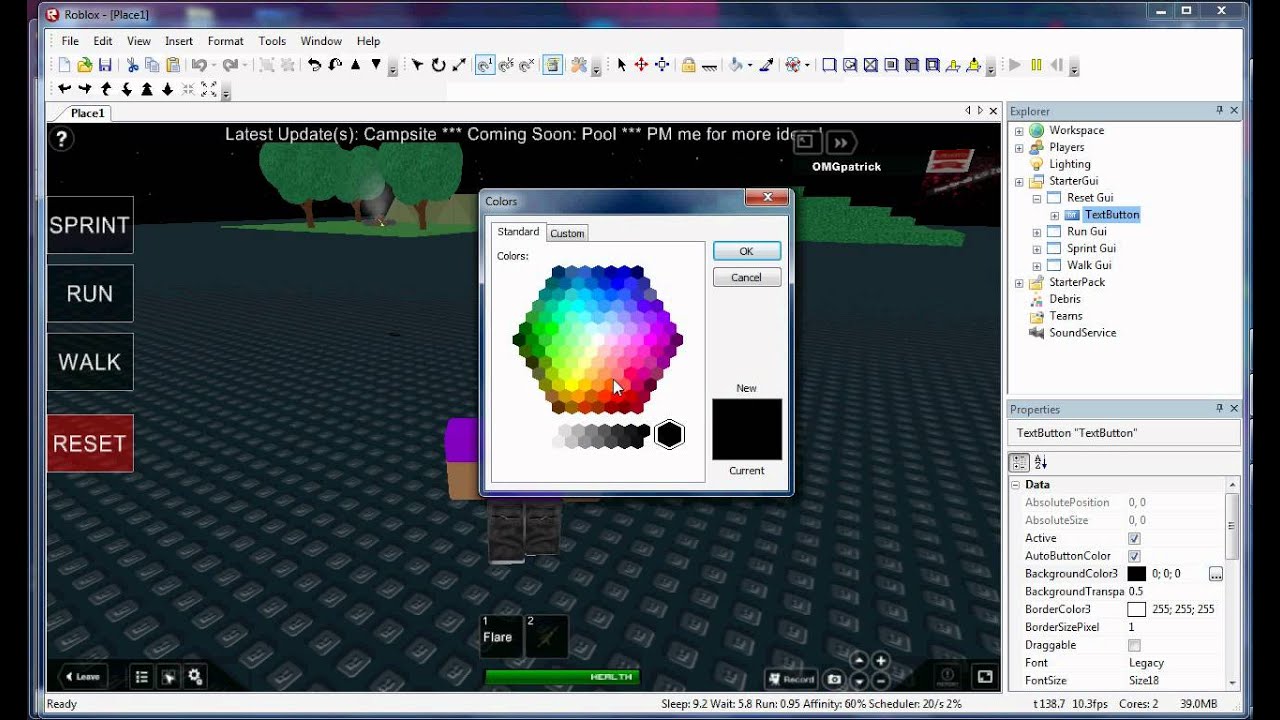
Task: Click the grayed Play triangle icon
Action: pos(1015,65)
